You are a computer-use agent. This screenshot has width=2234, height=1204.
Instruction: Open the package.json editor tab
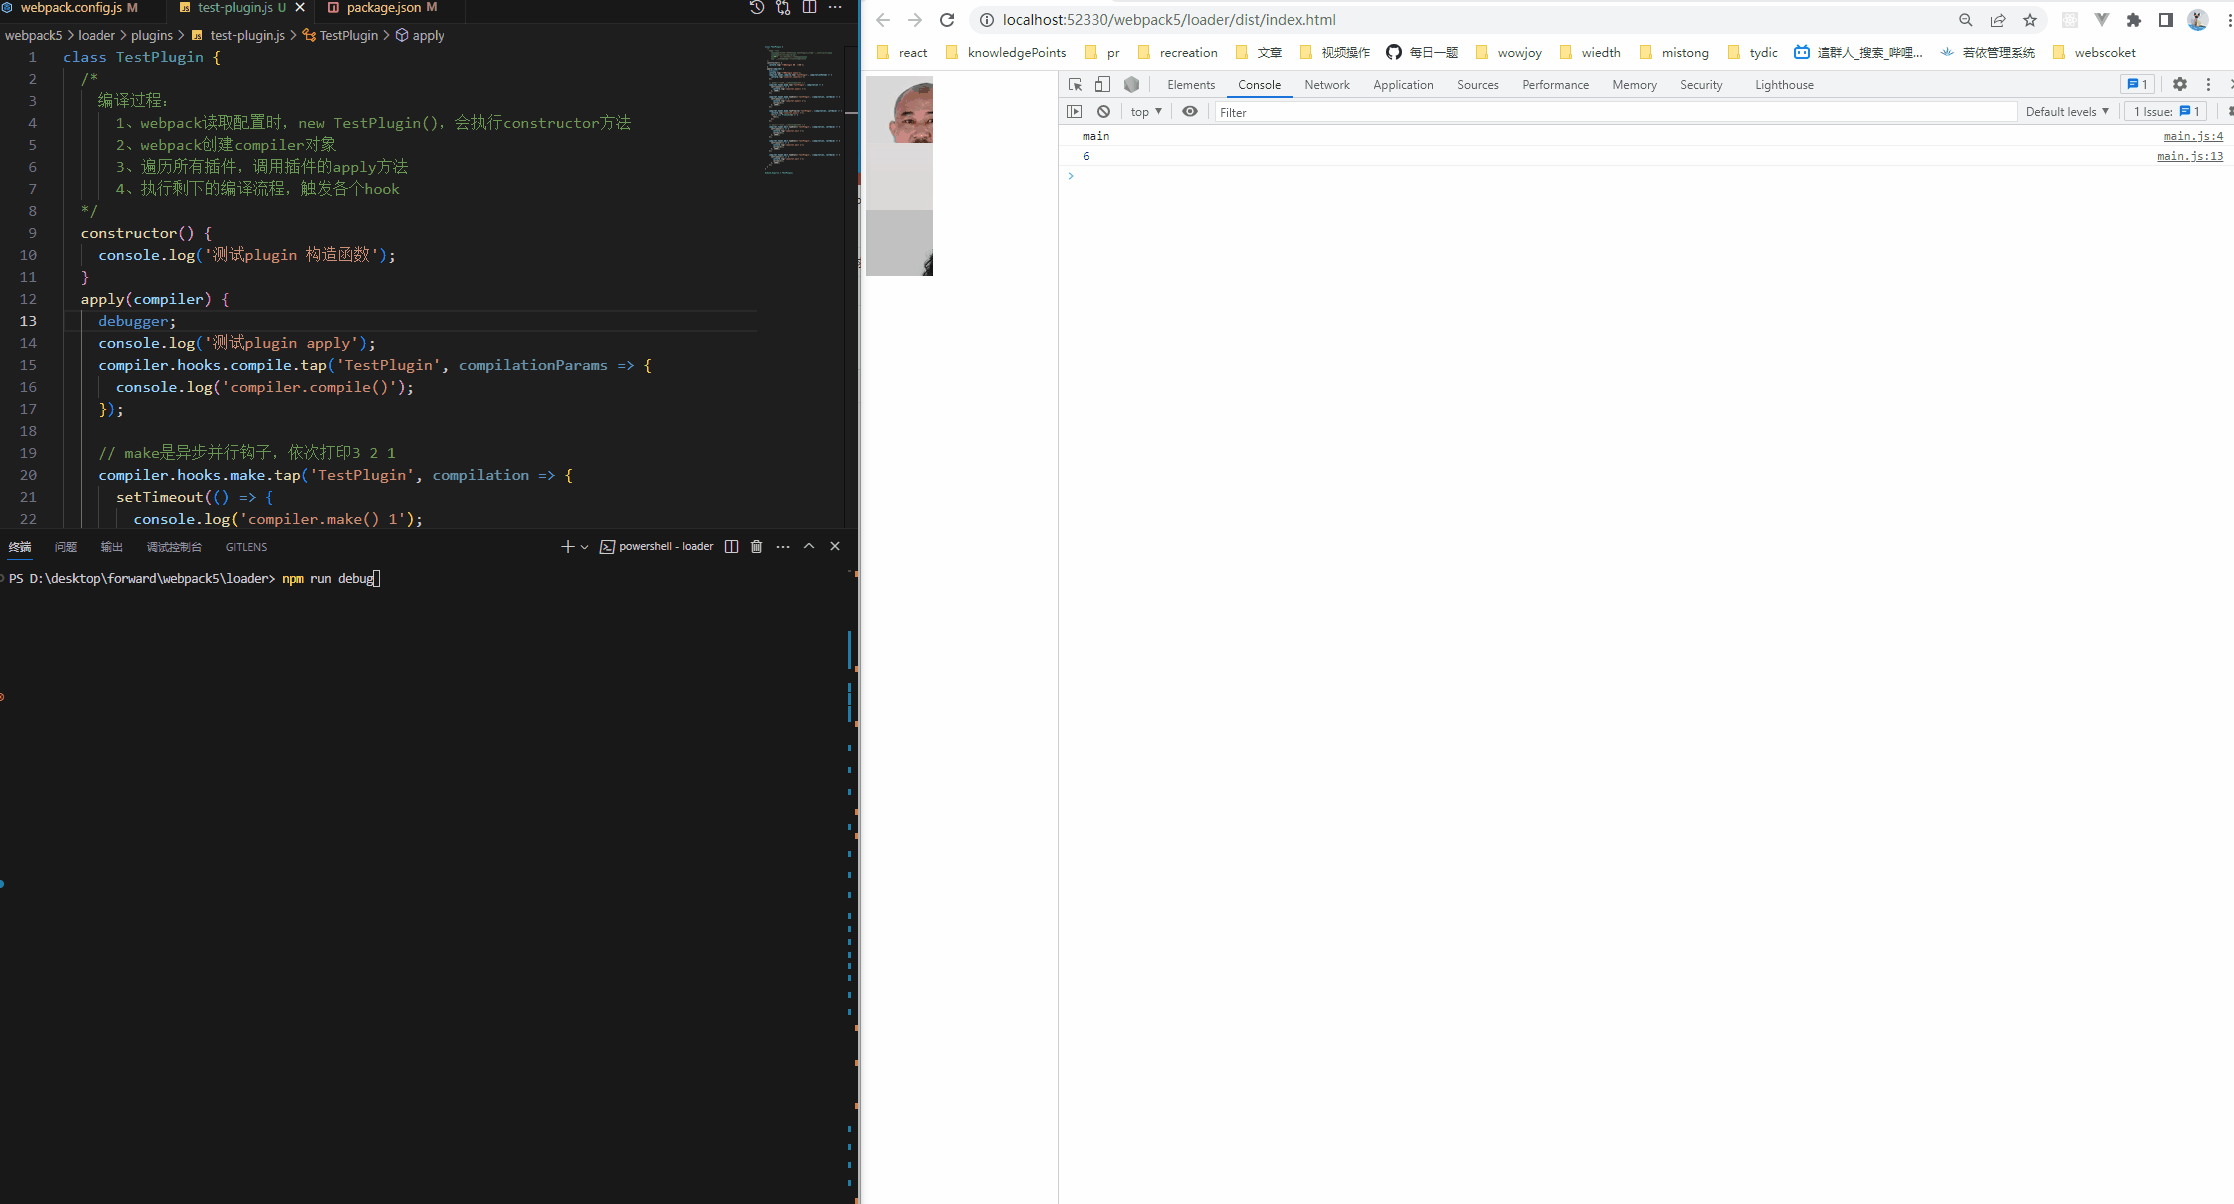pos(383,8)
